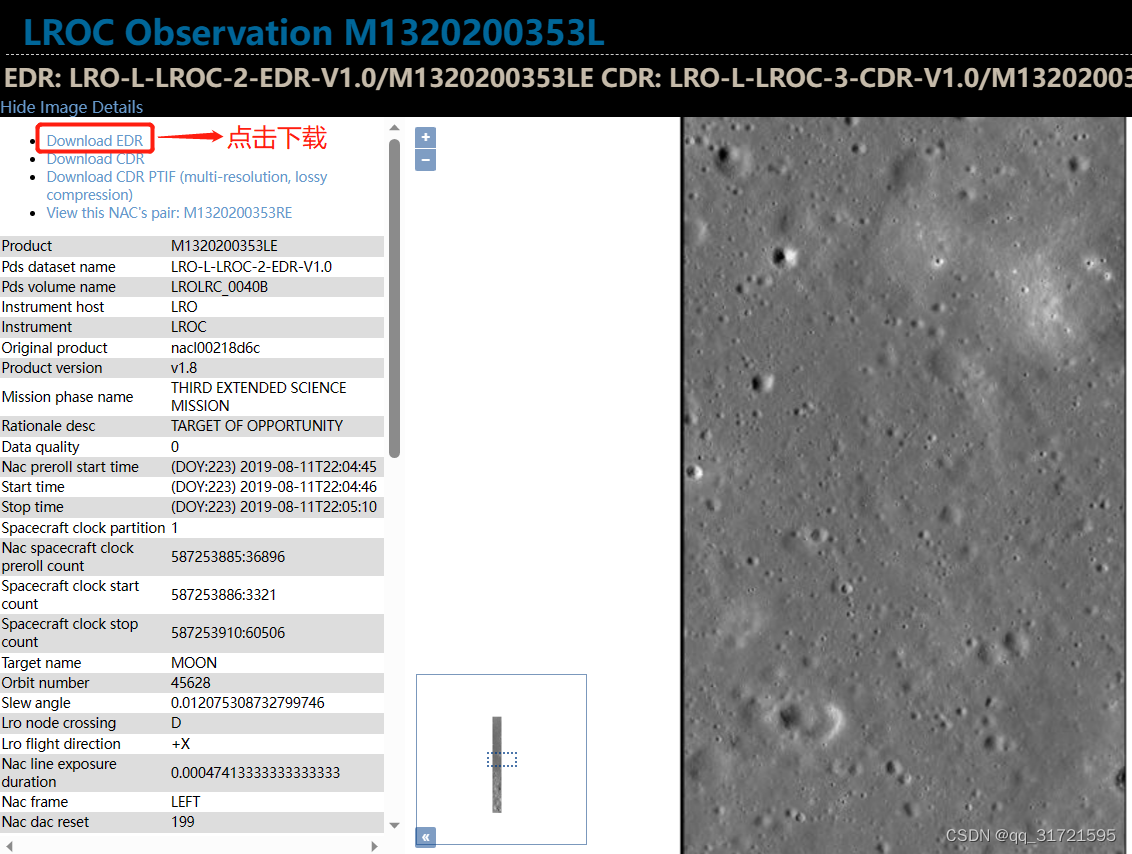This screenshot has height=854, width=1132.
Task: Click the Instrument host label
Action: point(53,307)
